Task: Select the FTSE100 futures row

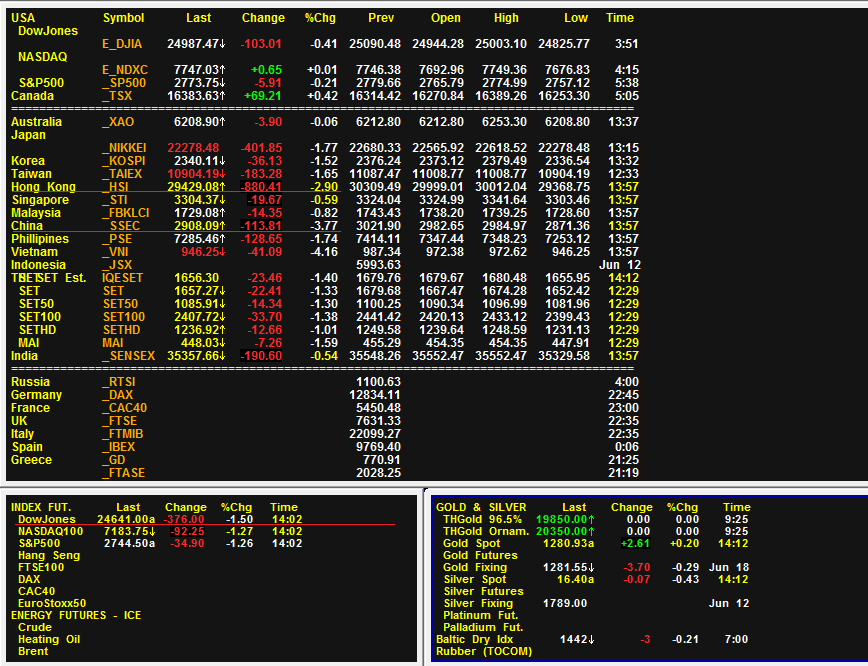Action: (x=41, y=567)
